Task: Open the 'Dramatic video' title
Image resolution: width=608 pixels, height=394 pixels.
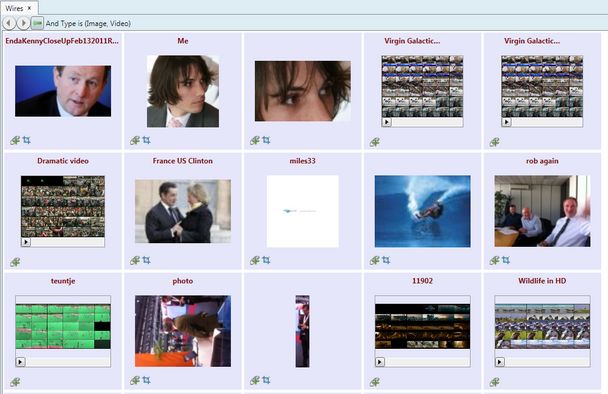Action: click(63, 161)
